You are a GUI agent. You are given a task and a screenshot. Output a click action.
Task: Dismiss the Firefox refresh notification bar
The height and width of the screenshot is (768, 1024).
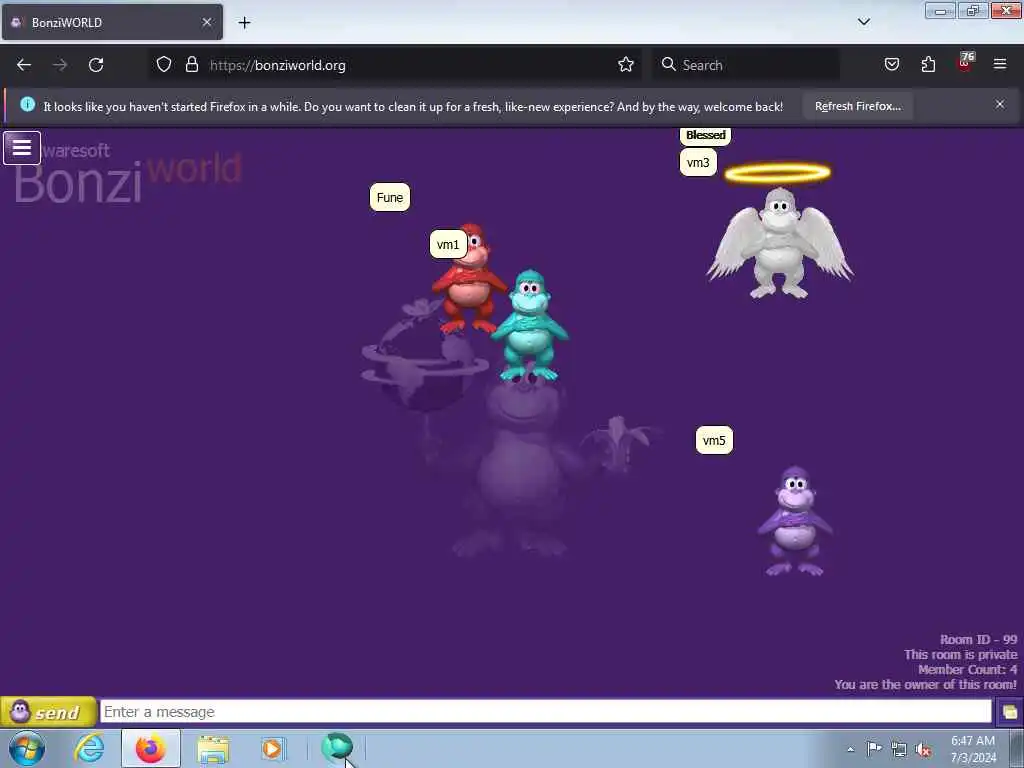(1000, 104)
